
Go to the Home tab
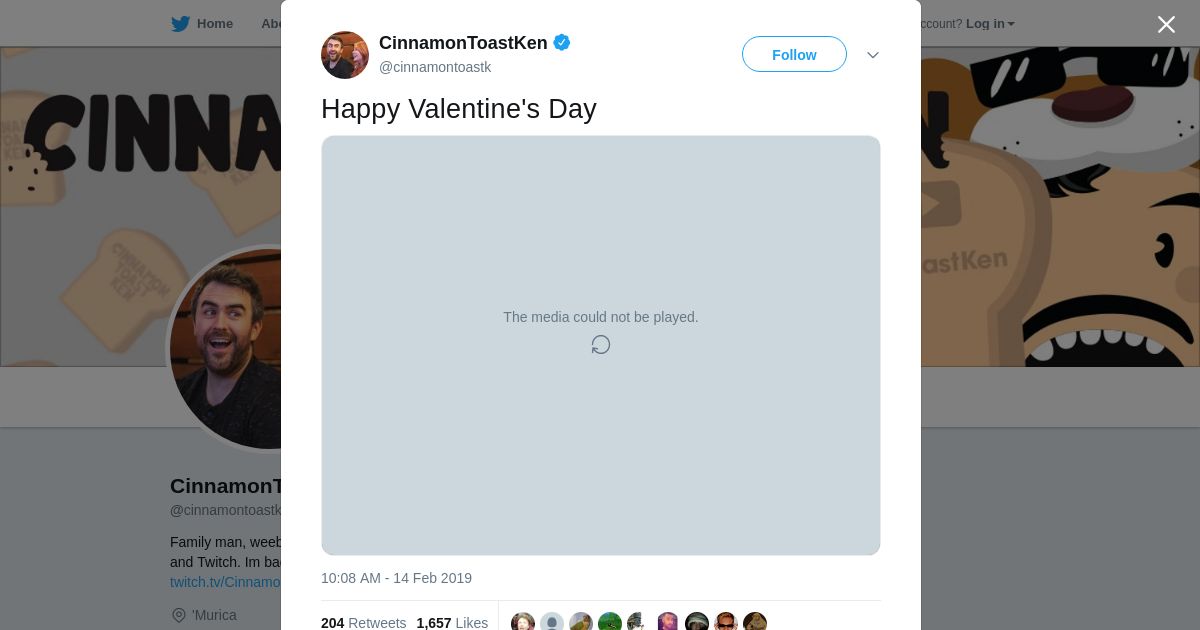[x=215, y=24]
